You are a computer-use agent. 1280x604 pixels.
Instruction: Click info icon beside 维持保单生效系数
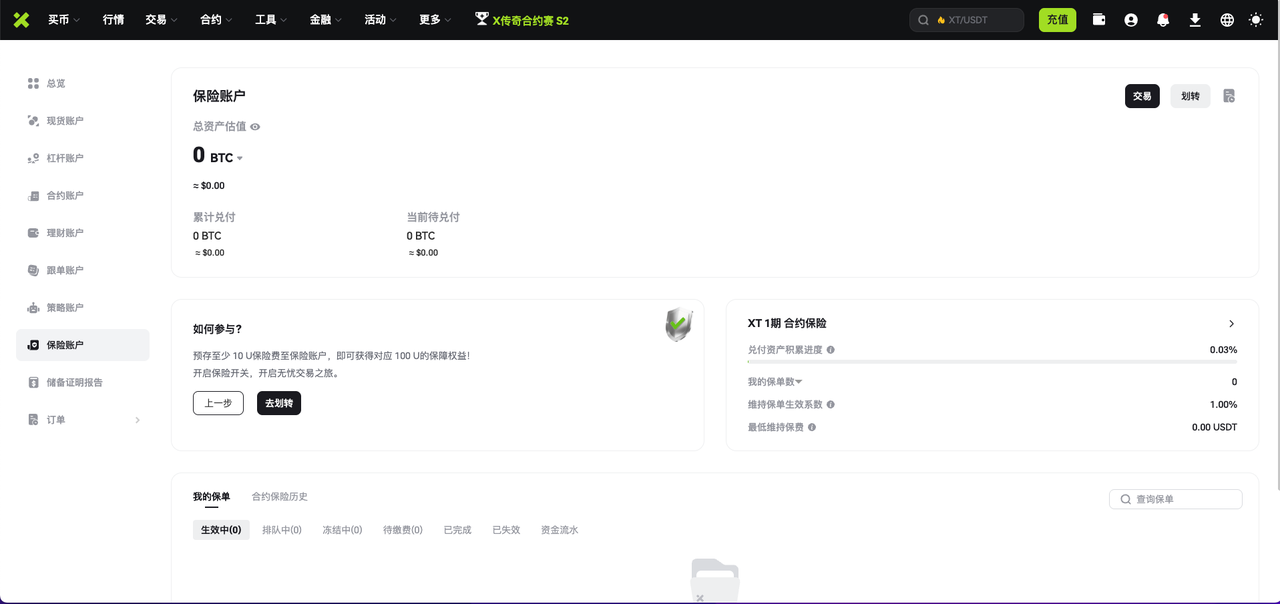coord(831,405)
